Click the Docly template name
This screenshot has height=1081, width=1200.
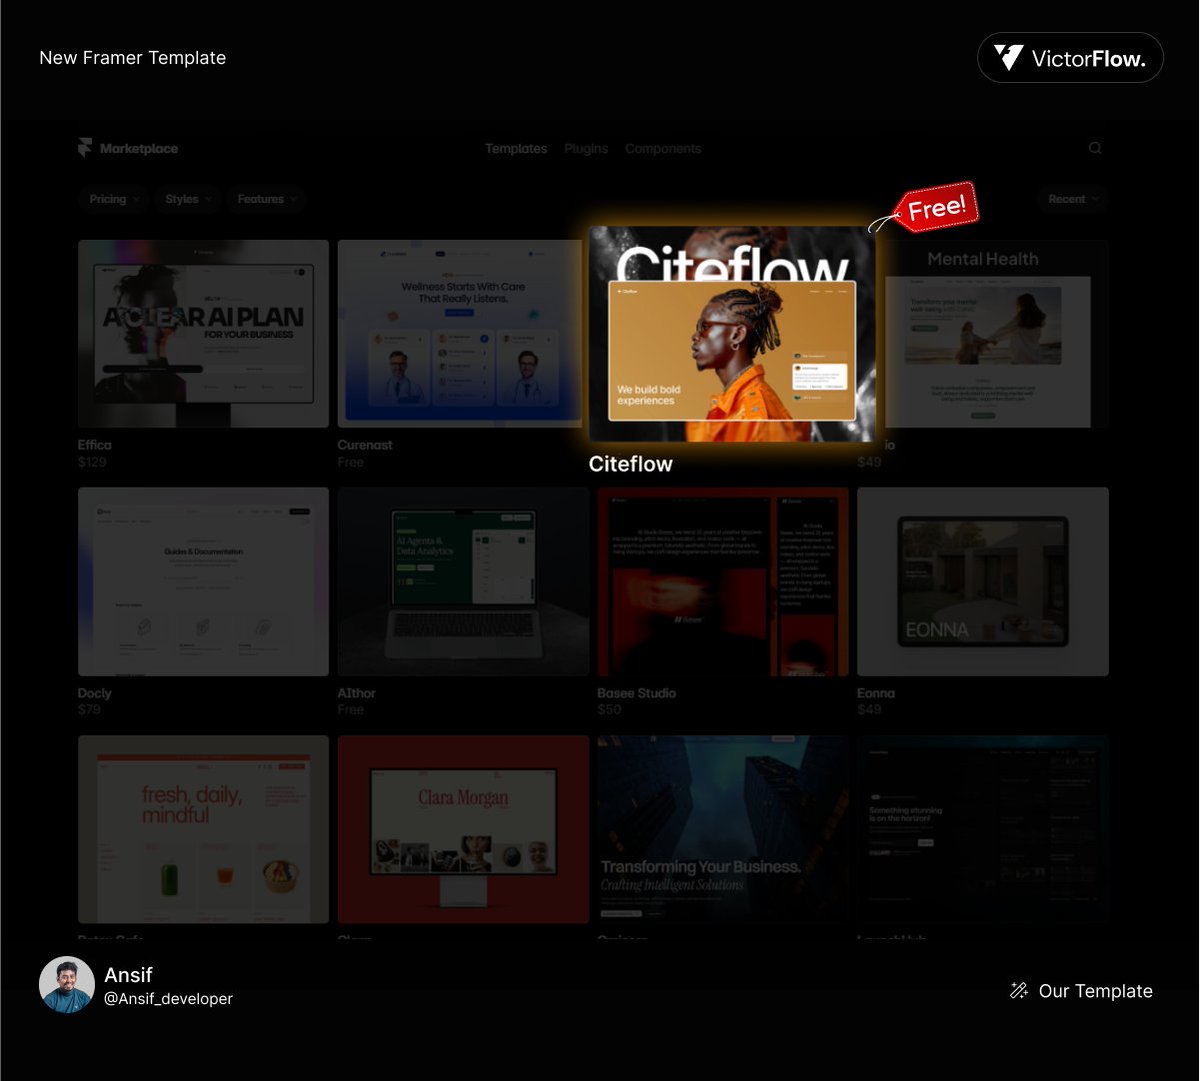coord(95,693)
